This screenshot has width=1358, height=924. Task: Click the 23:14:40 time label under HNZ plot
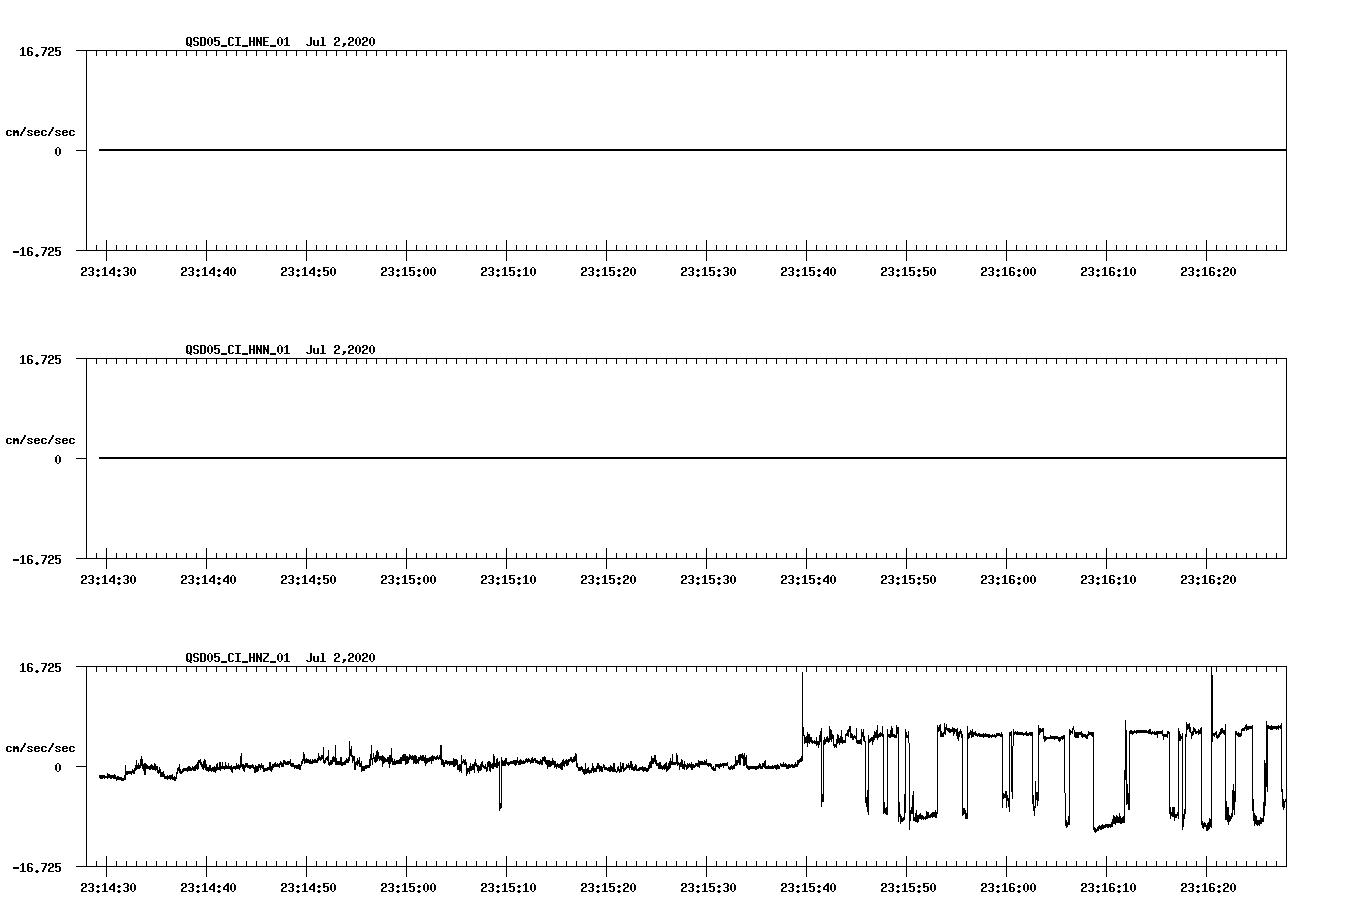pyautogui.click(x=208, y=888)
